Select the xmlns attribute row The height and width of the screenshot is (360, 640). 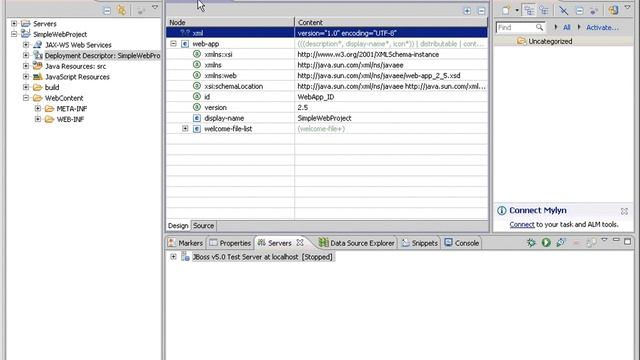(x=327, y=65)
